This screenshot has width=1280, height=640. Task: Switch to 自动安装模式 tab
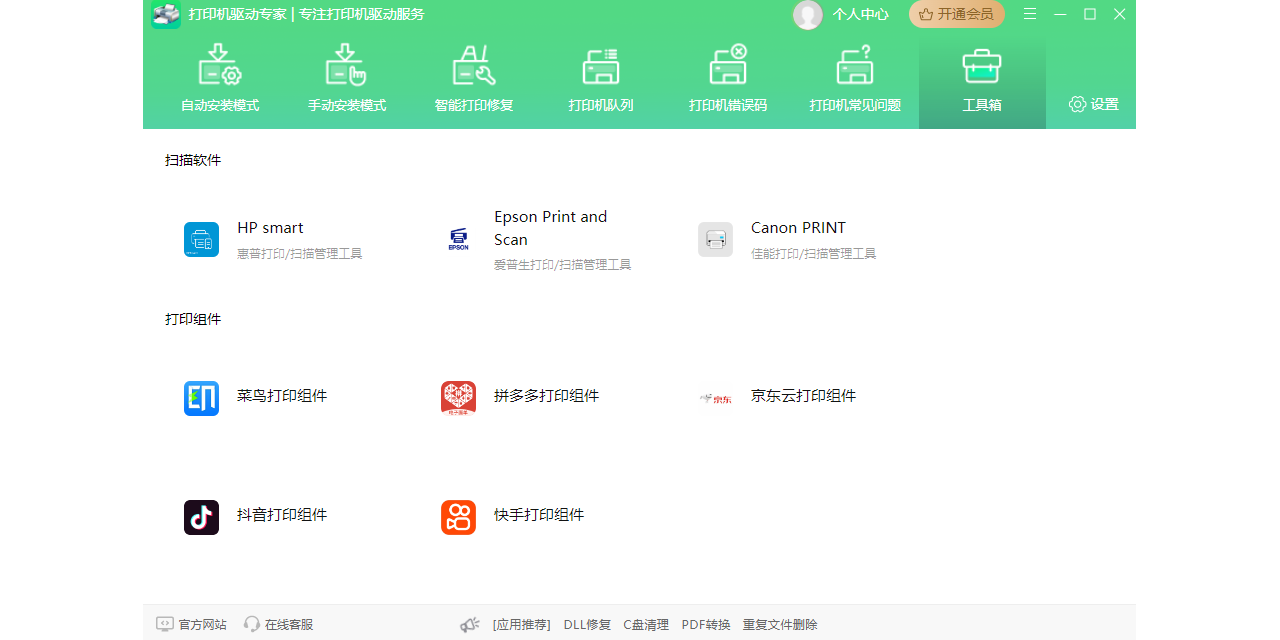pyautogui.click(x=220, y=80)
